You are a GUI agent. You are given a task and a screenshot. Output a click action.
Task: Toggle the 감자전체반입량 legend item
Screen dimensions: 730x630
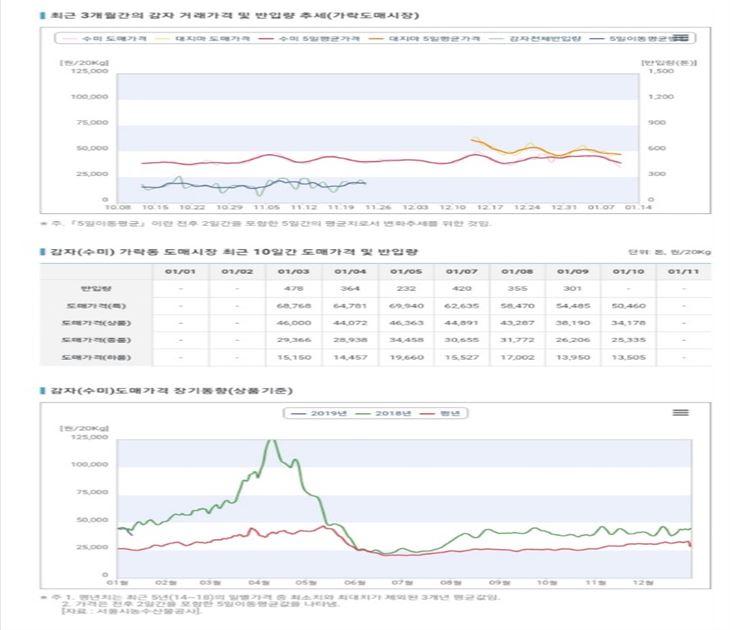(x=537, y=38)
